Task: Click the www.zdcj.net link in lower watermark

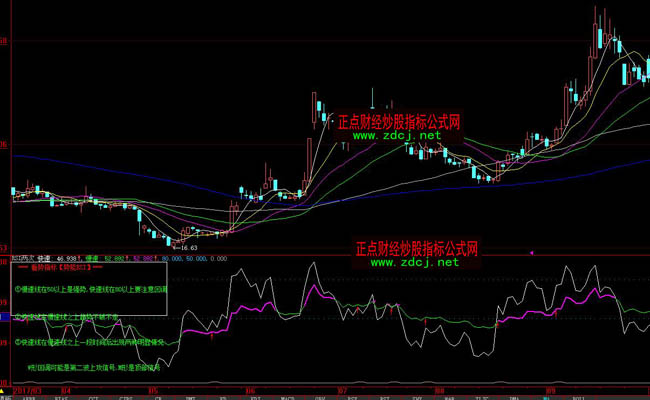Action: pos(416,262)
